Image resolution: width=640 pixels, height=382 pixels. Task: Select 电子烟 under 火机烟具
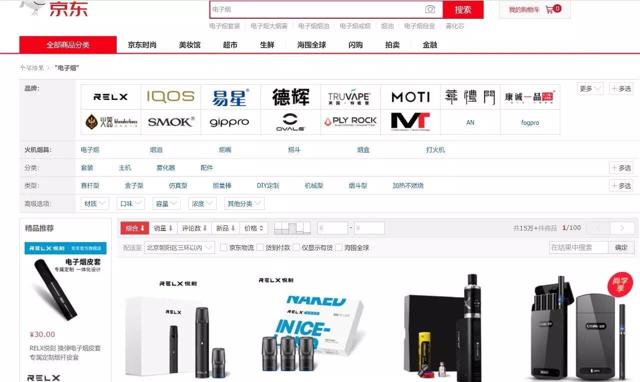click(x=90, y=150)
